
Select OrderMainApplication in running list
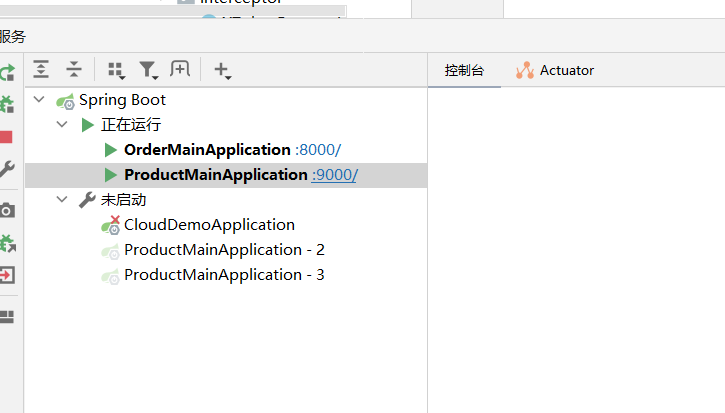click(207, 150)
